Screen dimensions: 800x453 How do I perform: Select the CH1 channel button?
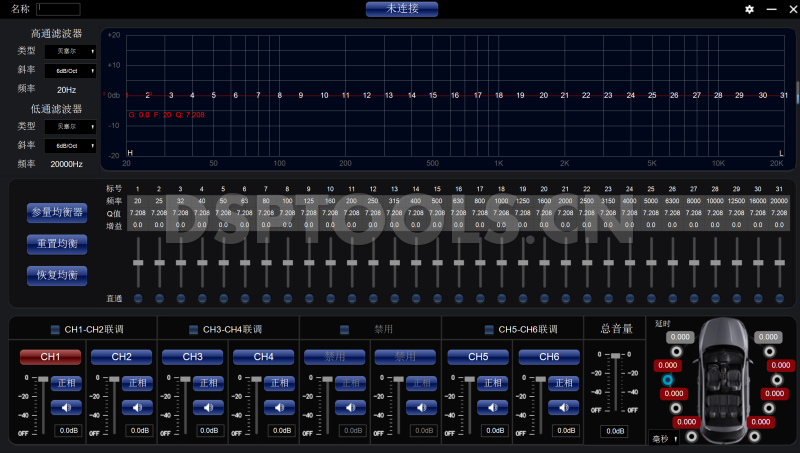point(50,357)
